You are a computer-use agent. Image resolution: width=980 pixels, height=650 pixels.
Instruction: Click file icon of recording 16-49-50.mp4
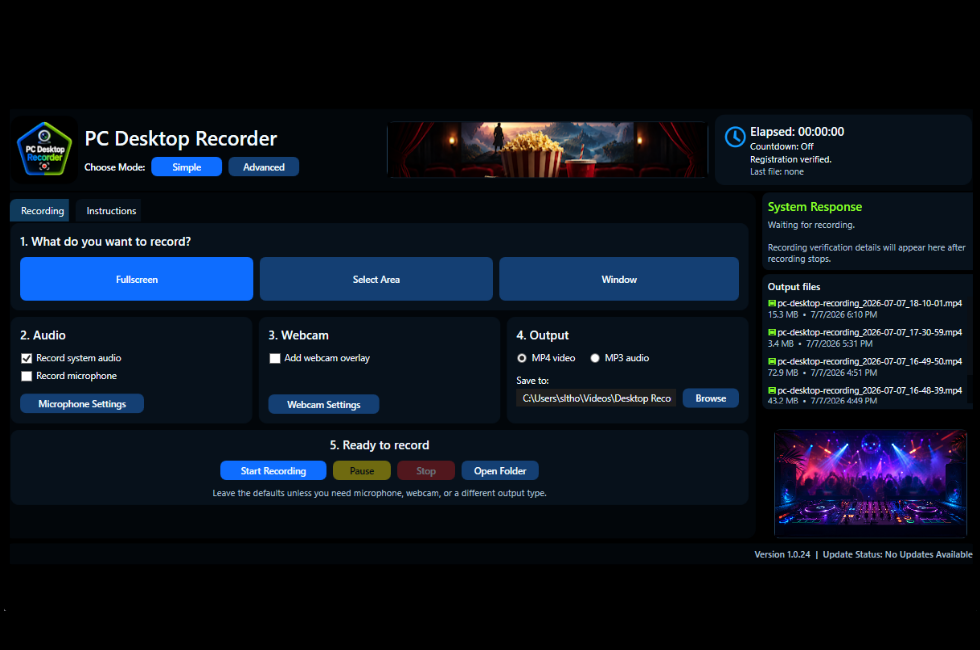click(772, 361)
